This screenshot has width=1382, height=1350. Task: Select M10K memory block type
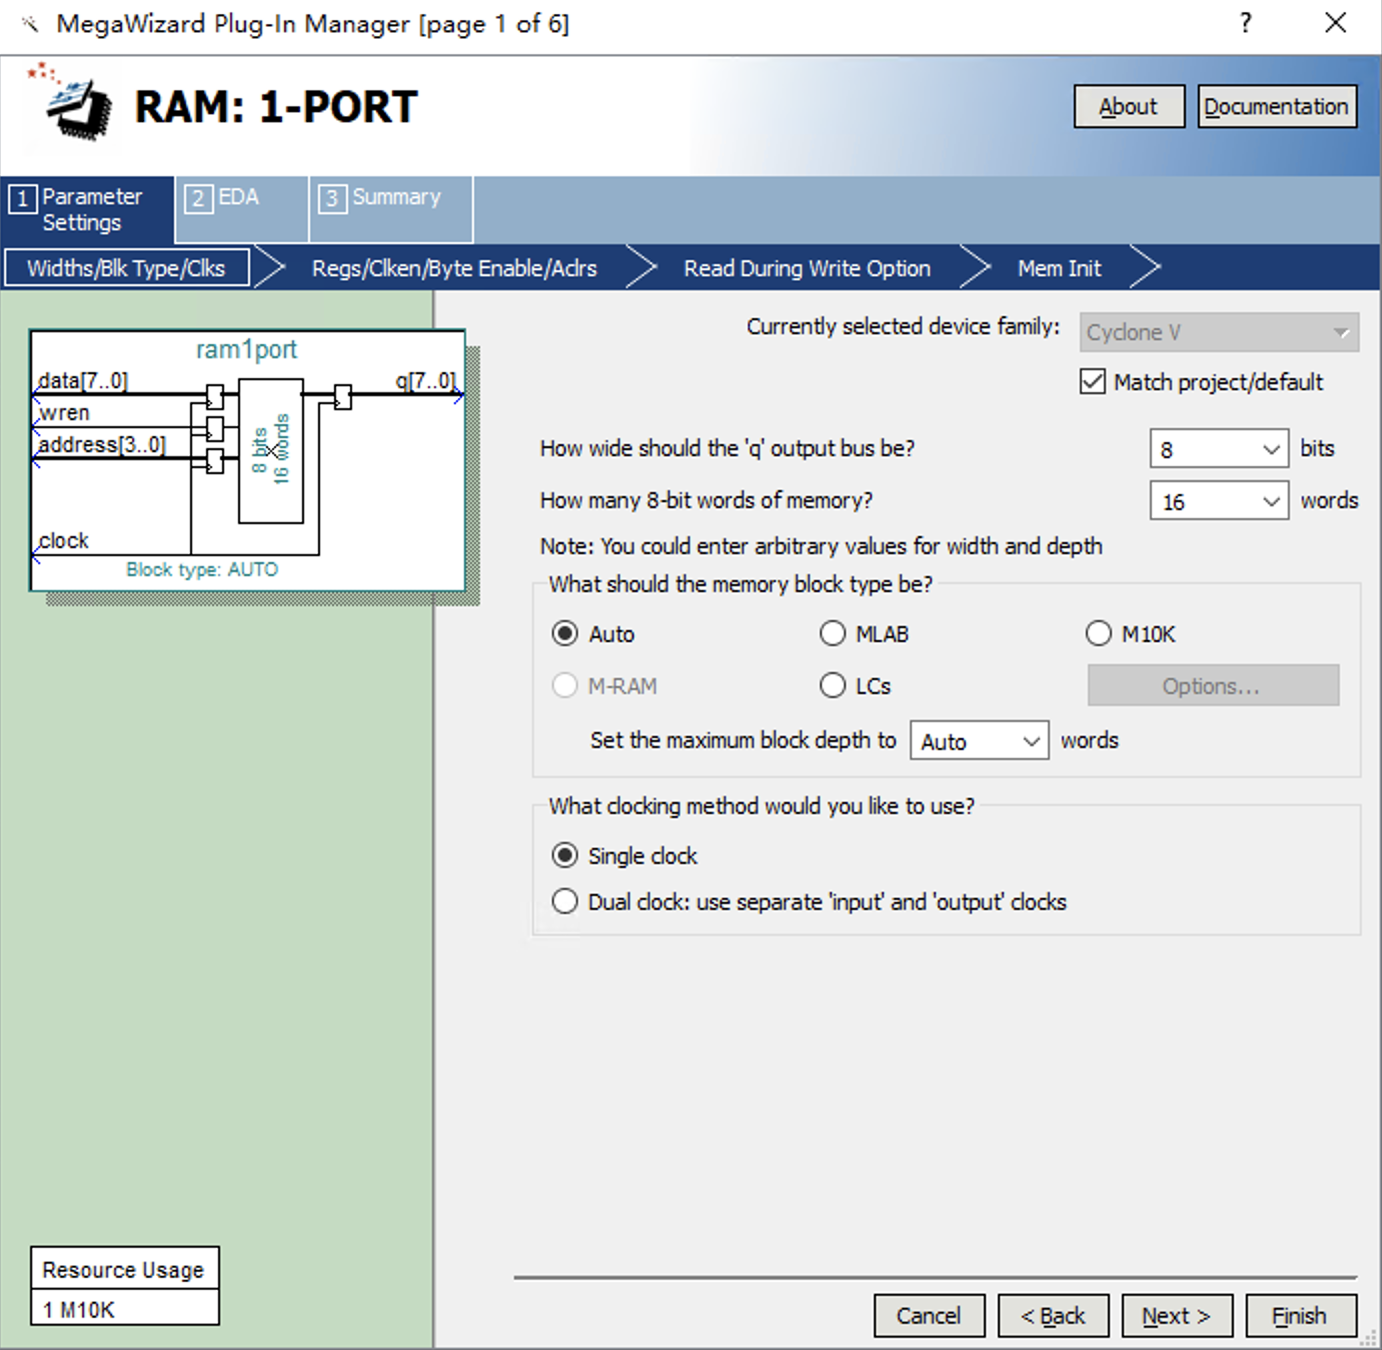point(1099,634)
